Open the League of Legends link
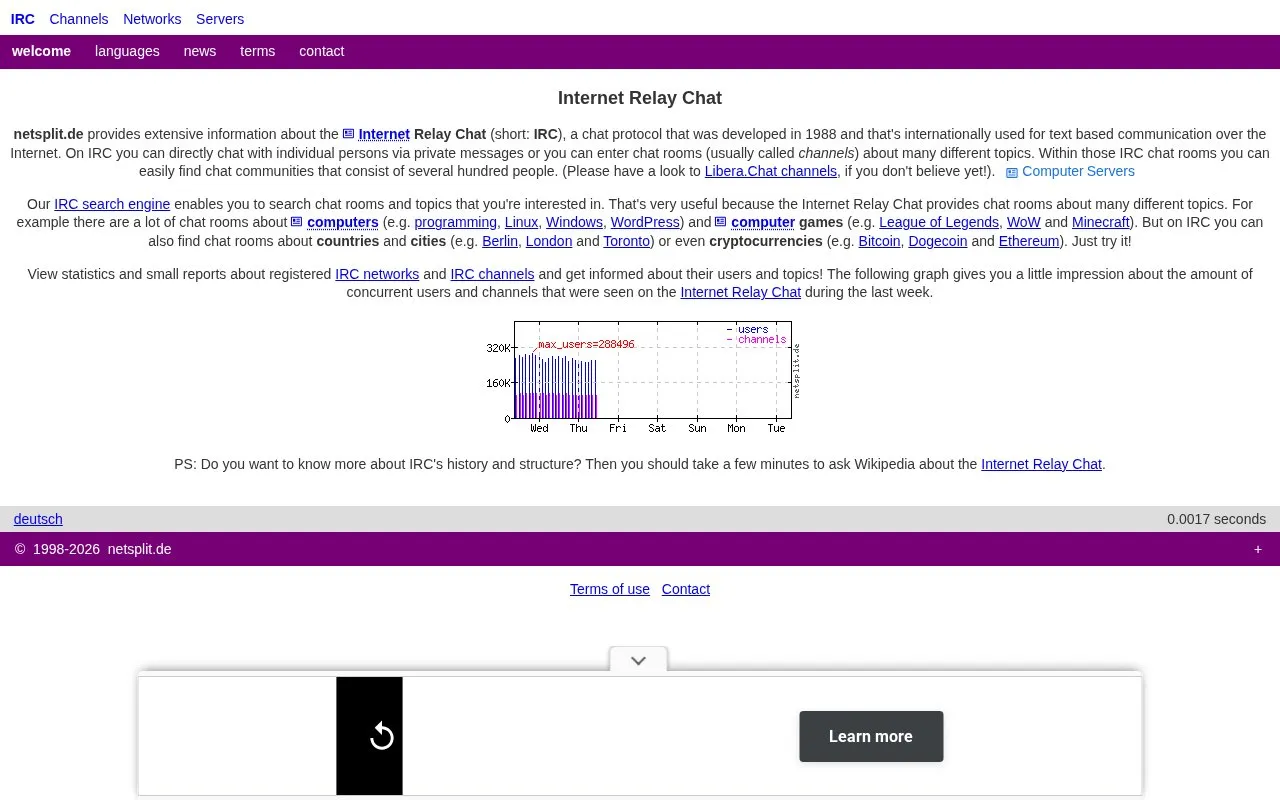This screenshot has width=1280, height=800. coord(939,222)
